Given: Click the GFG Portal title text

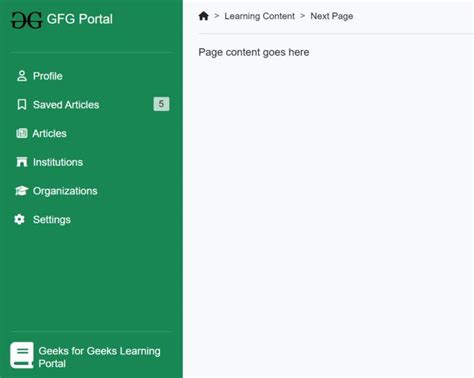Looking at the screenshot, I should [x=80, y=19].
